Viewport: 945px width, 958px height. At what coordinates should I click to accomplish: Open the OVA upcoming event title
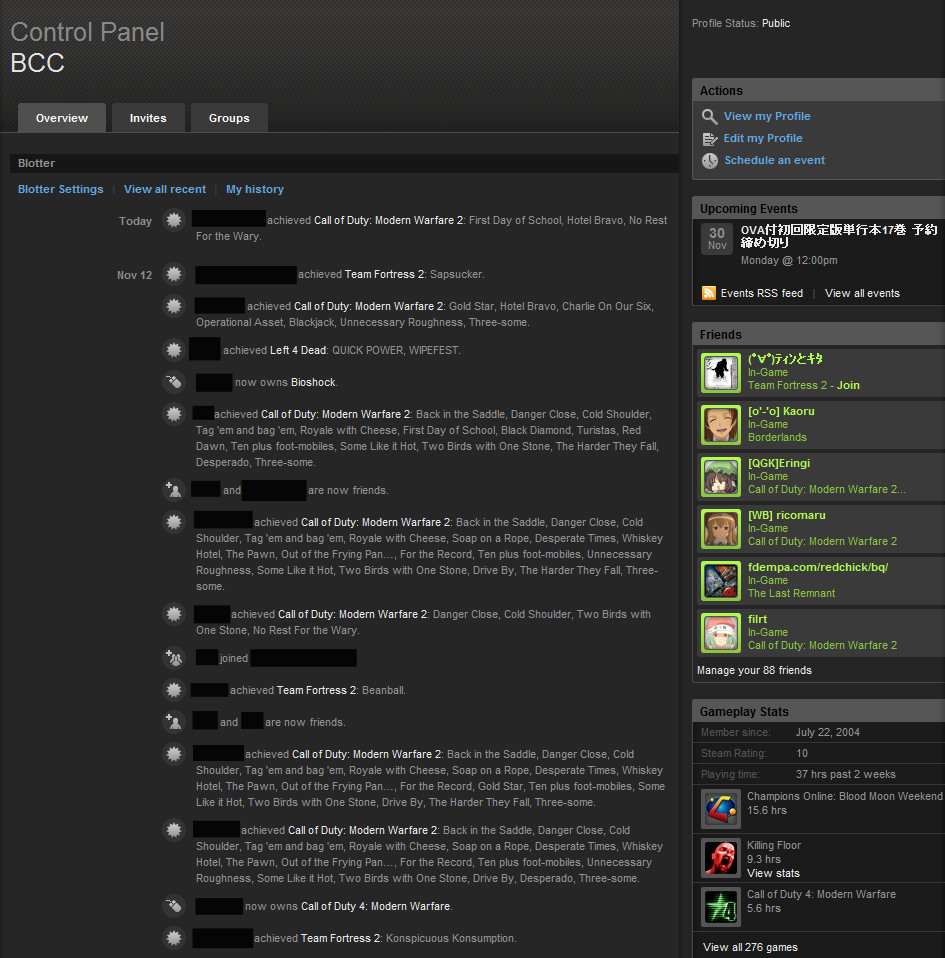[x=839, y=236]
